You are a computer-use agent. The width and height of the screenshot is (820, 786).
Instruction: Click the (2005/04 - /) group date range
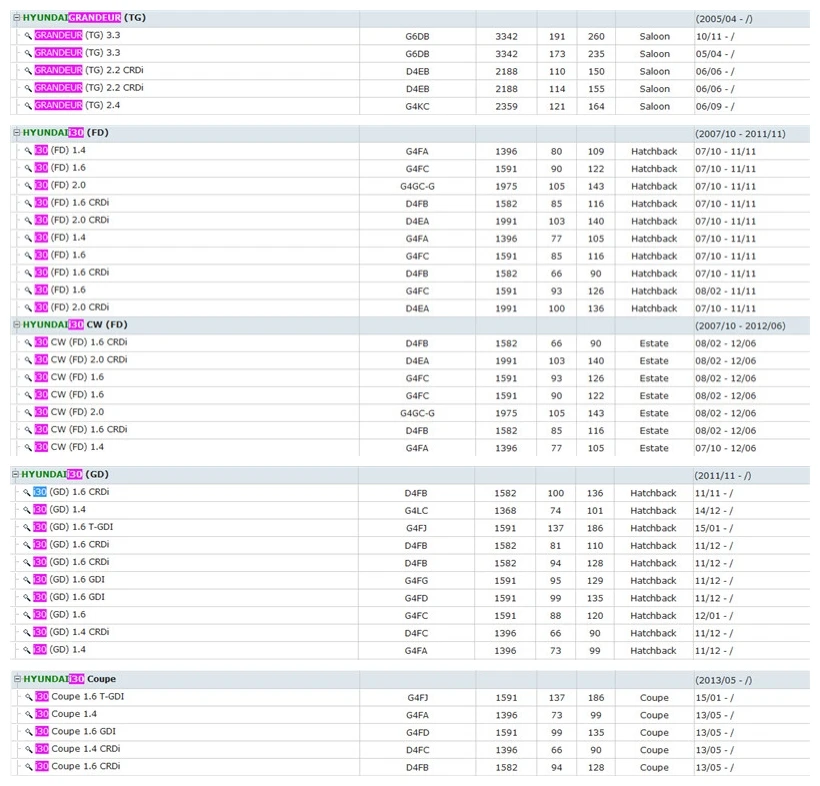coord(724,19)
